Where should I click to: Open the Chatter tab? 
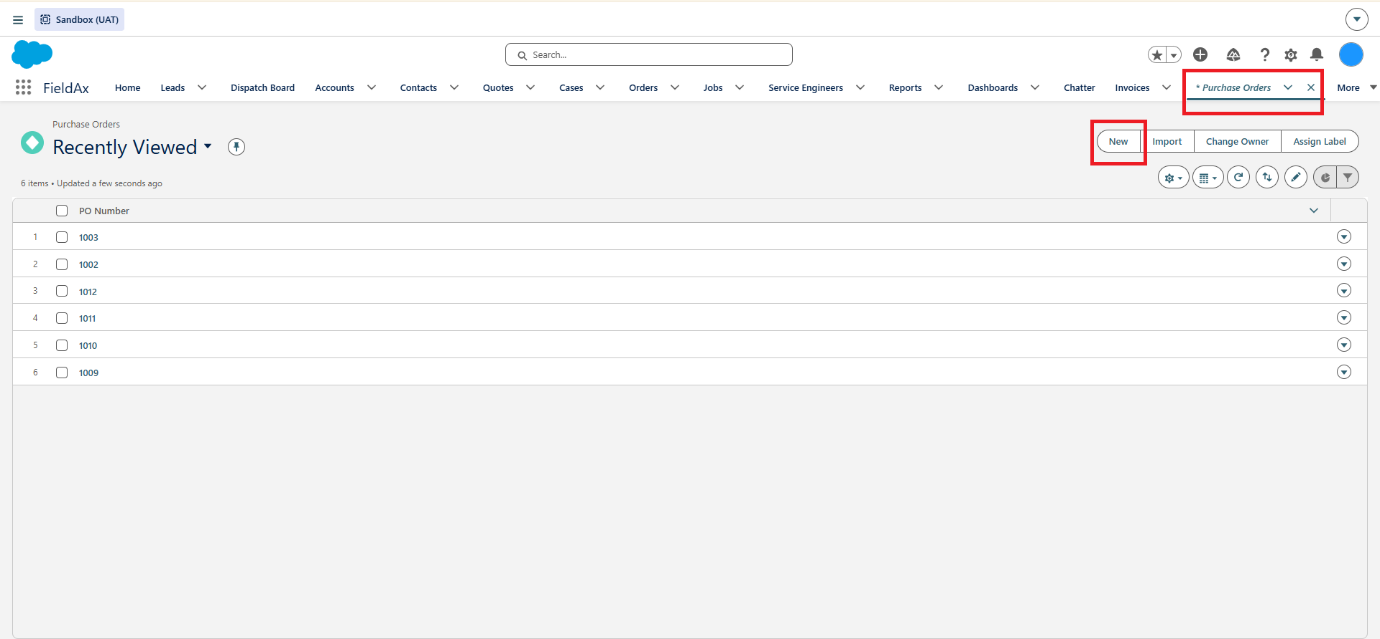click(x=1079, y=88)
